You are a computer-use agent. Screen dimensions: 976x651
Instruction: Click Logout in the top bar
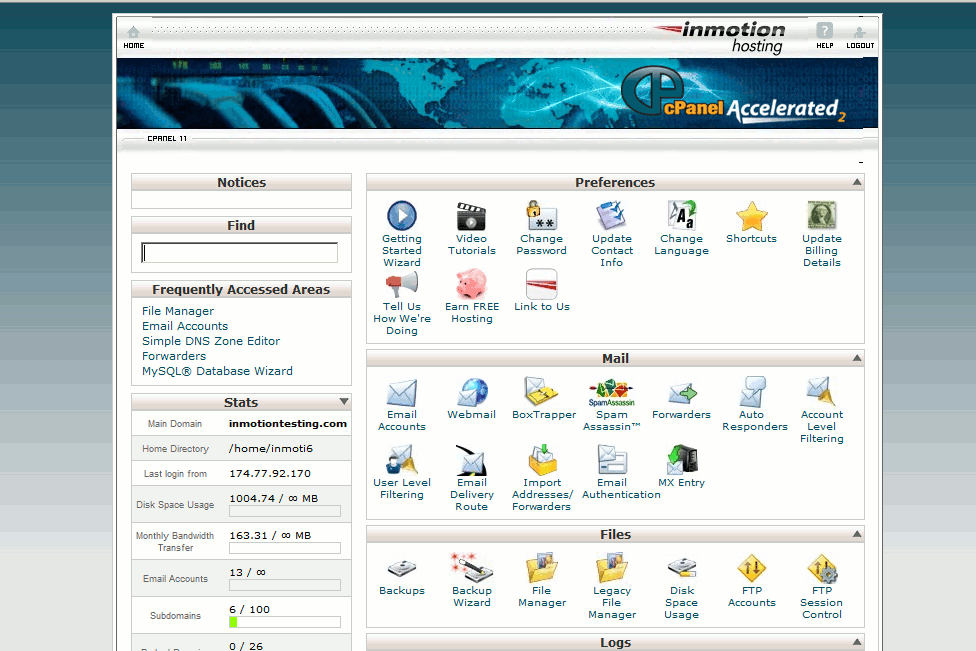859,38
